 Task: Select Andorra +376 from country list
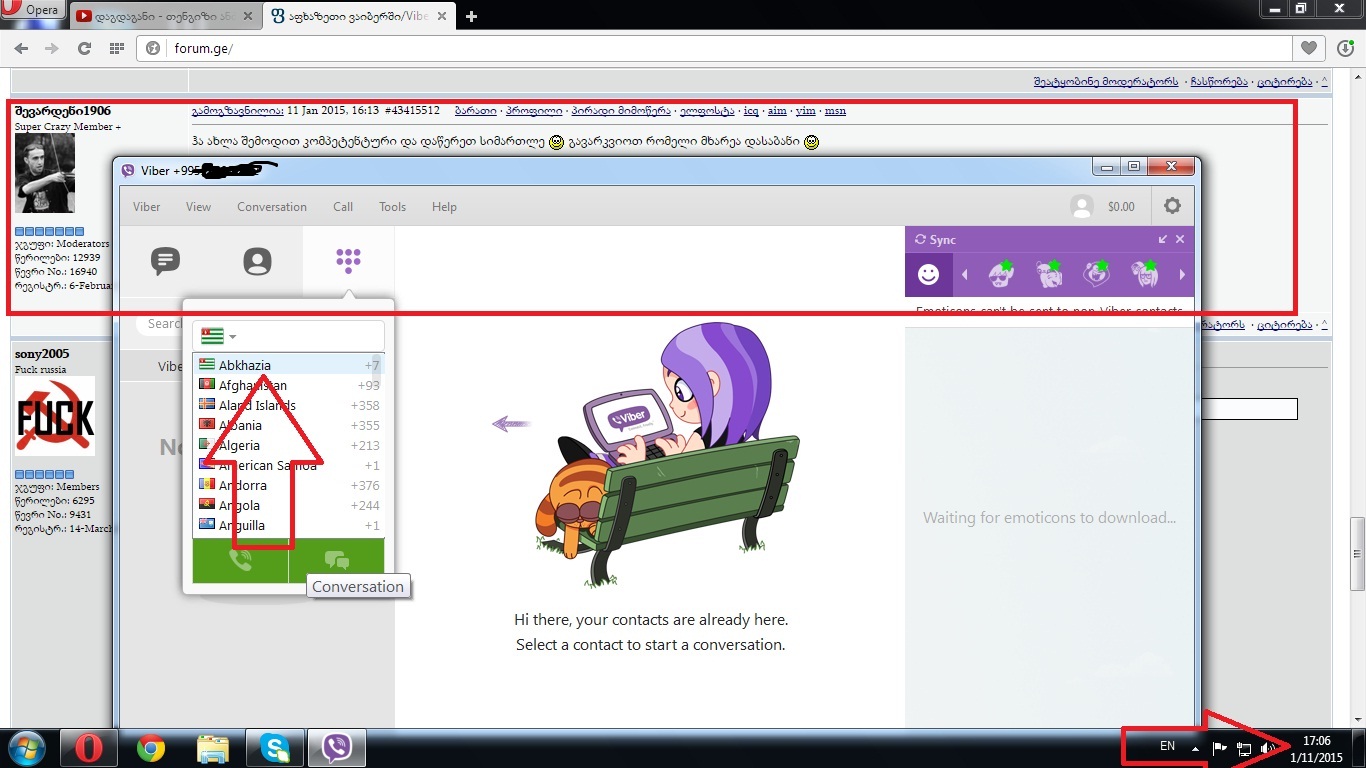(288, 485)
